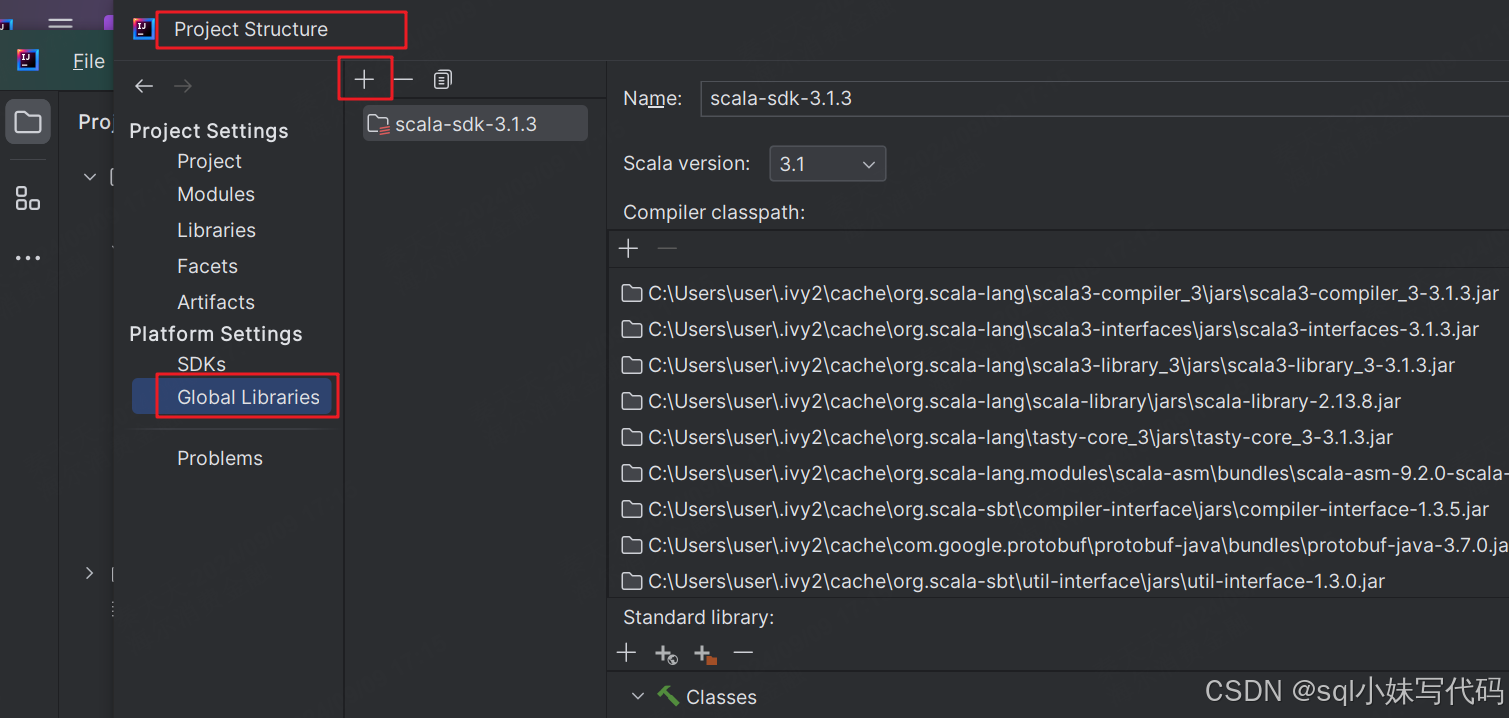1509x718 pixels.
Task: Open the Problems section
Action: (x=220, y=458)
